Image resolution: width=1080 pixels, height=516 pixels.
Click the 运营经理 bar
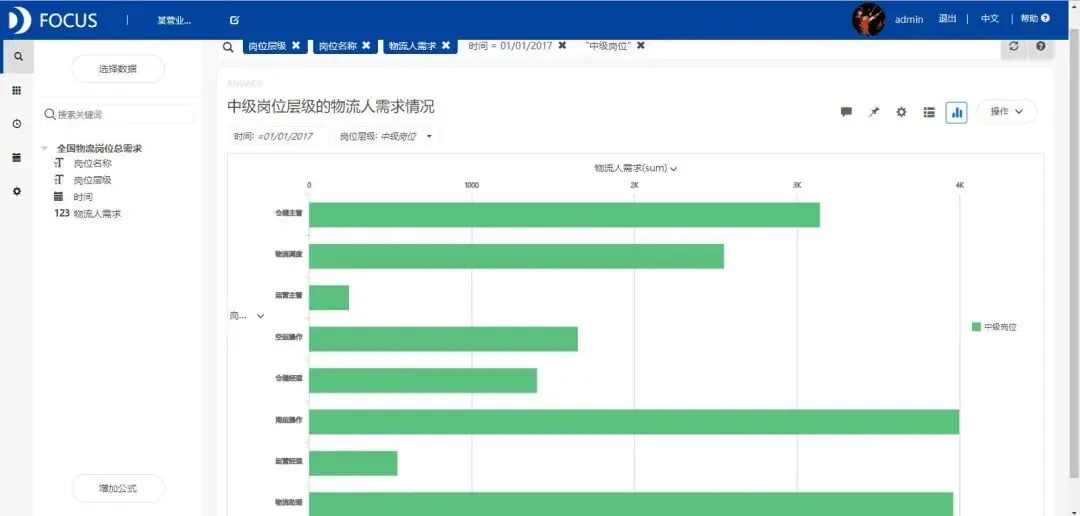coord(353,463)
